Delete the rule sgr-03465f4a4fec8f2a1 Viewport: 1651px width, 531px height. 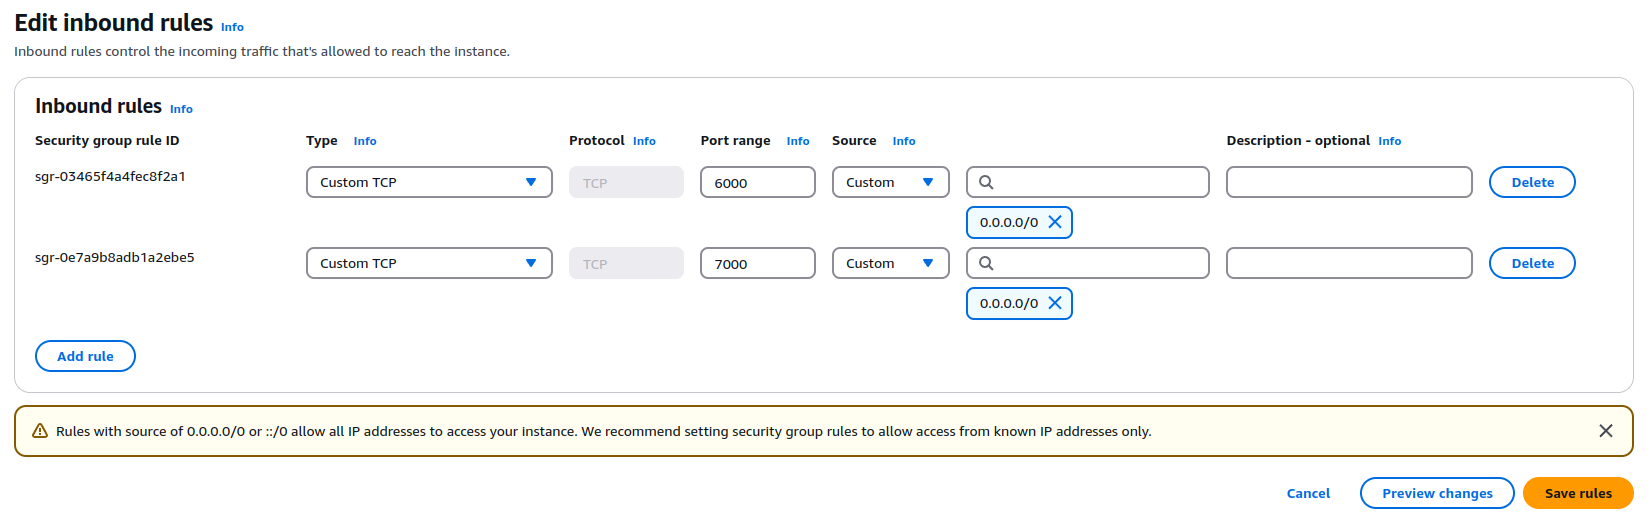1532,182
